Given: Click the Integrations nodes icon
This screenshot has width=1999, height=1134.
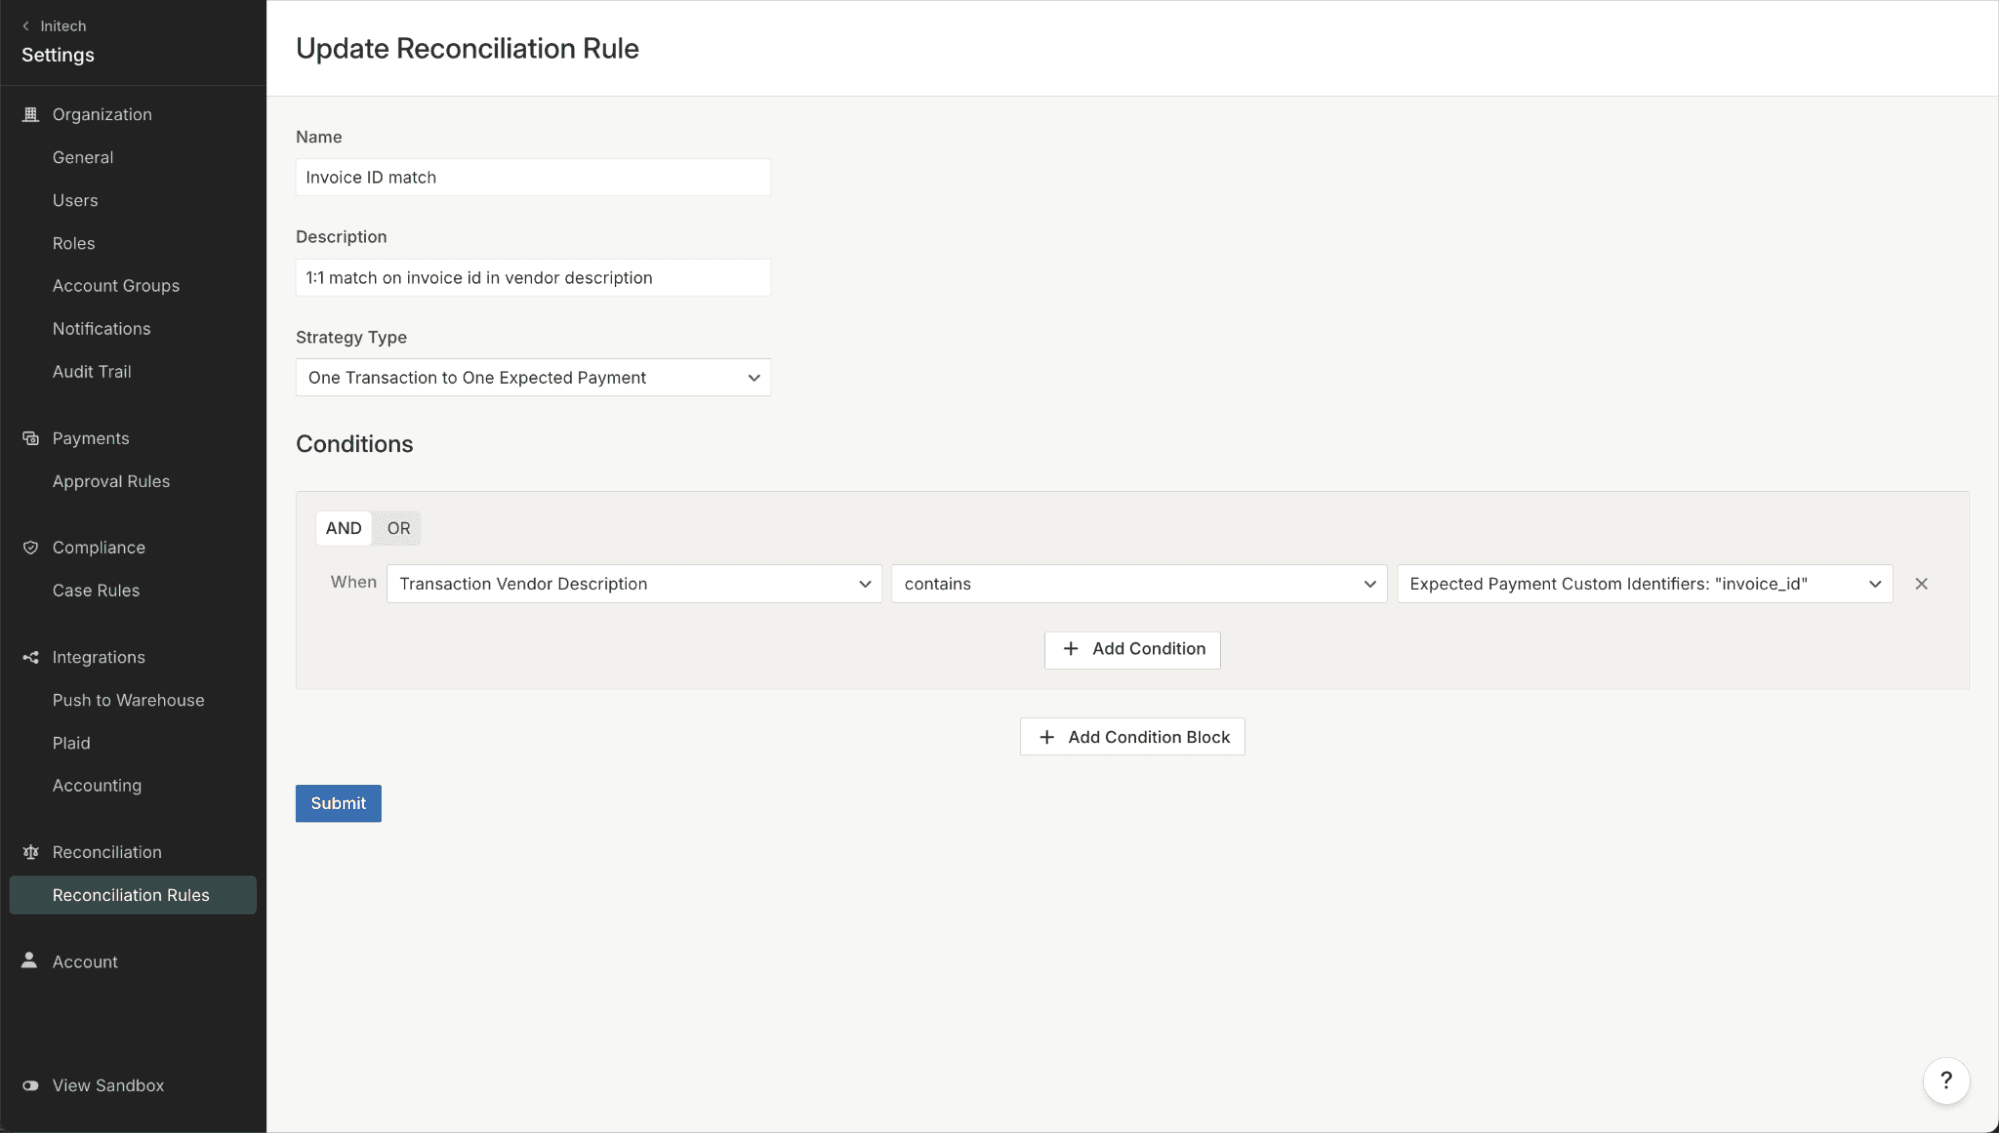Looking at the screenshot, I should (30, 657).
